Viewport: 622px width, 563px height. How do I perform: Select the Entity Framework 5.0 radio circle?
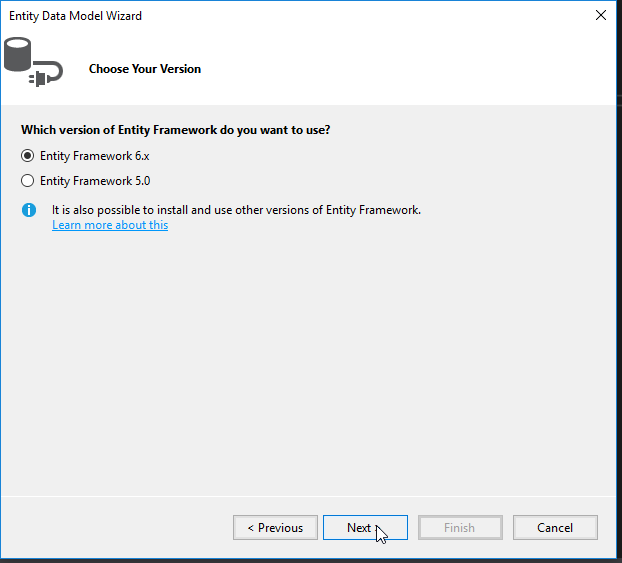[x=27, y=181]
